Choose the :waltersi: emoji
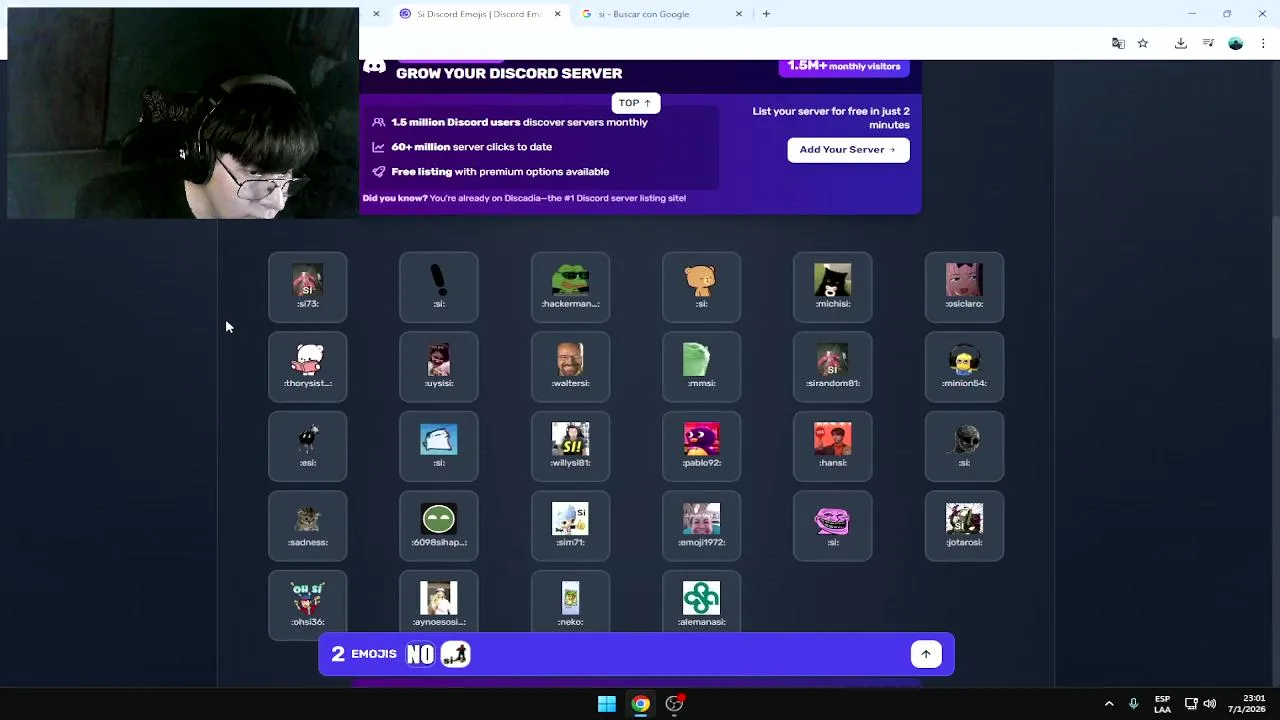Screen dimensions: 1280x720 (x=570, y=367)
